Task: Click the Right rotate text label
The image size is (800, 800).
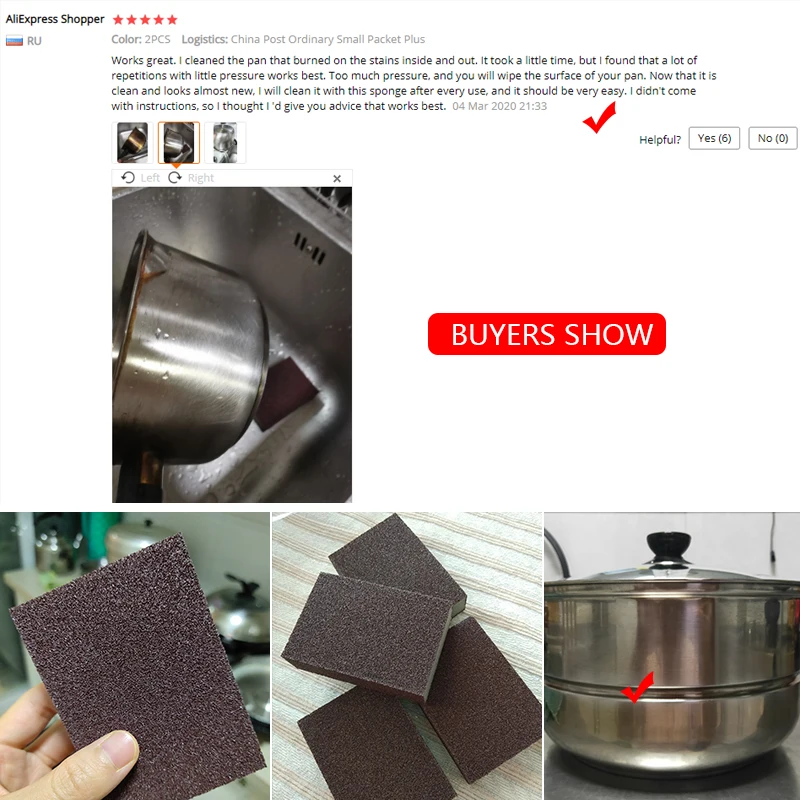Action: coord(201,178)
